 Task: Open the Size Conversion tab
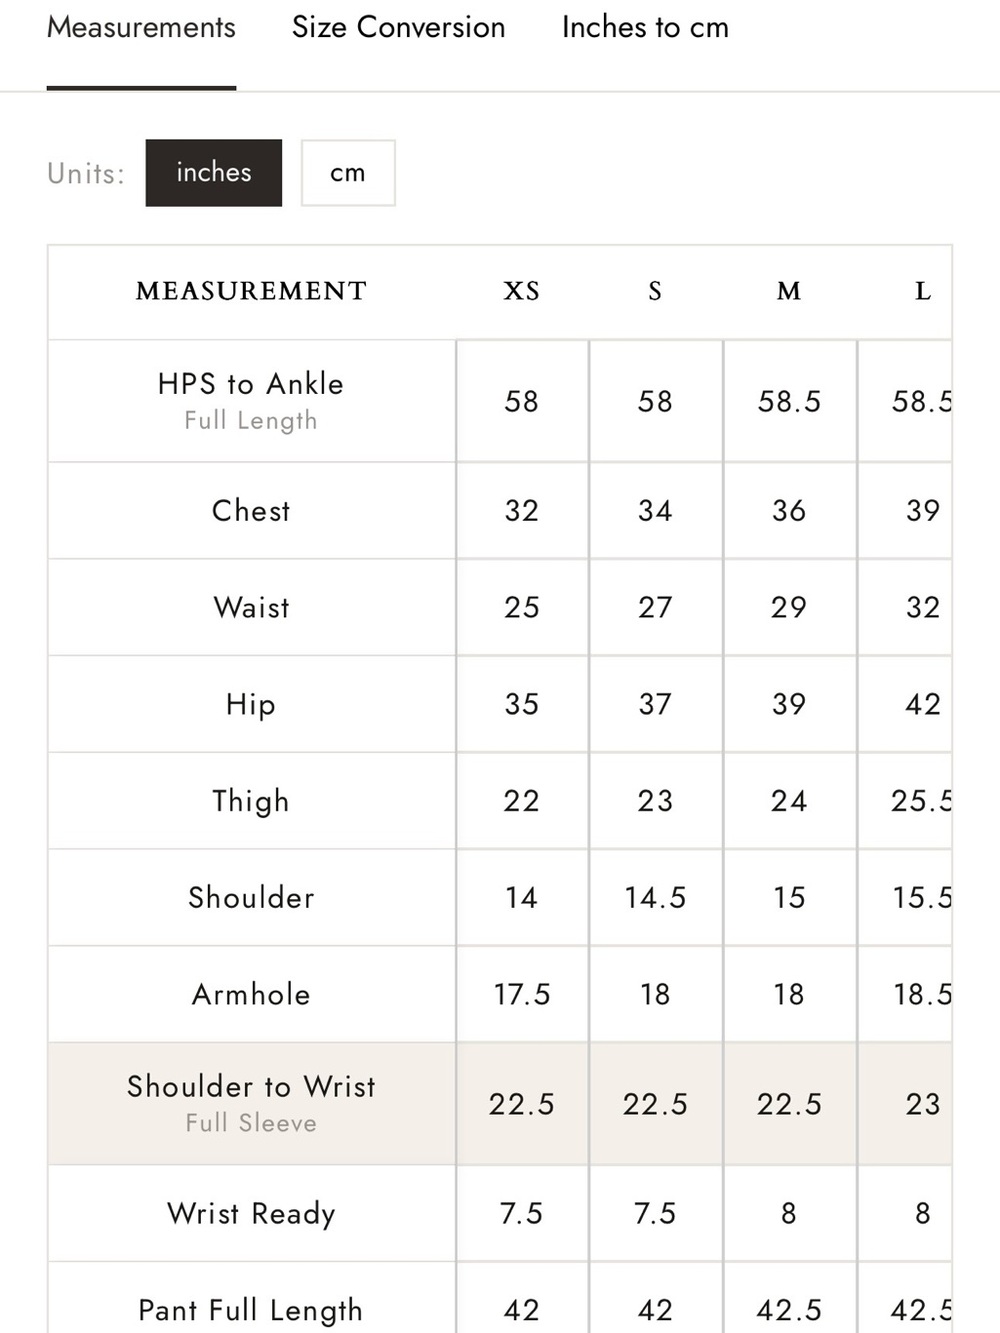(x=398, y=28)
